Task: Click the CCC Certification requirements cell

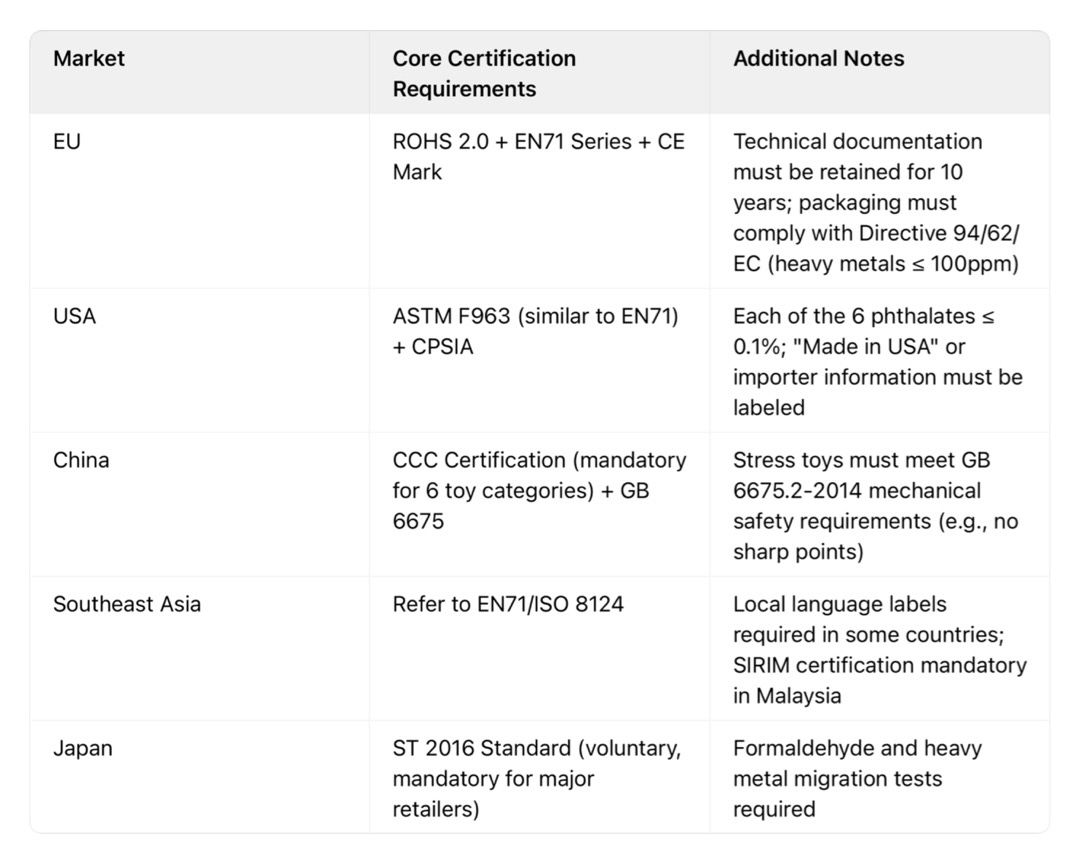Action: tap(539, 490)
